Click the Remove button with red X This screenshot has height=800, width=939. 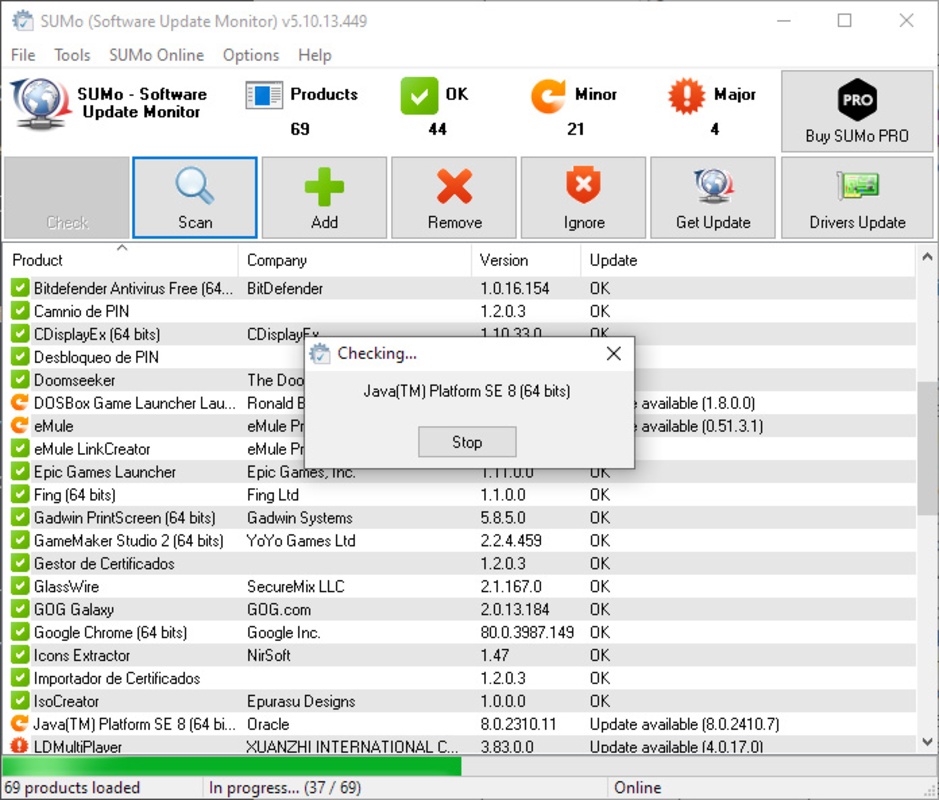tap(454, 198)
